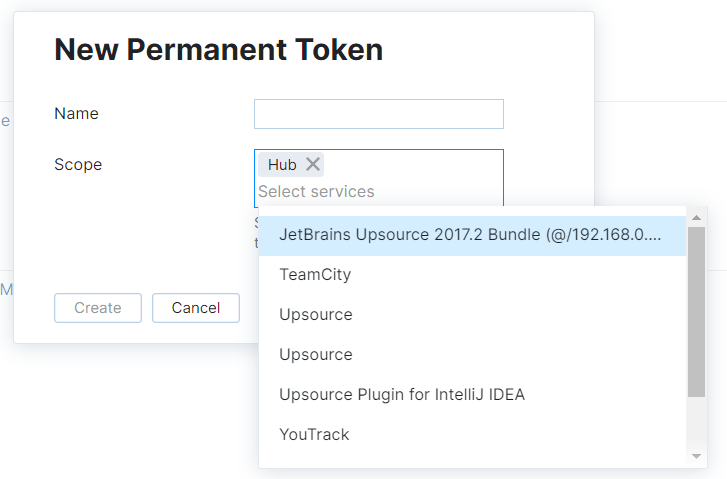Select Upsource Plugin for IntelliJ IDEA
The height and width of the screenshot is (479, 727).
click(x=402, y=394)
